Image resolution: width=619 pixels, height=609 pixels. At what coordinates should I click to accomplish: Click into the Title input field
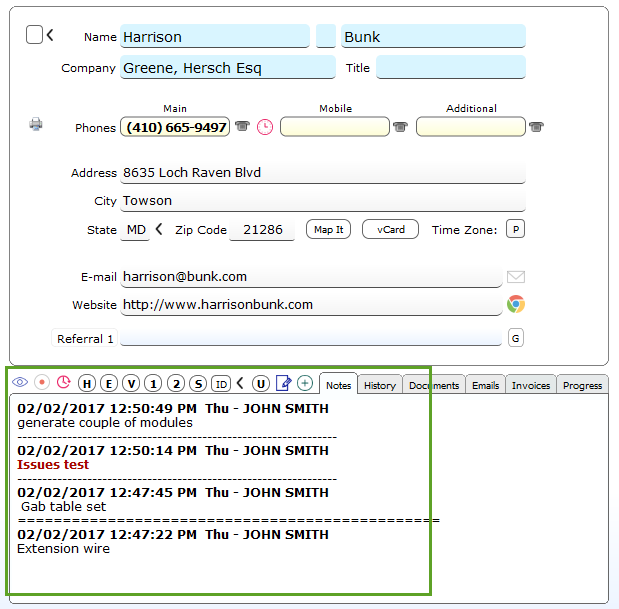click(450, 68)
